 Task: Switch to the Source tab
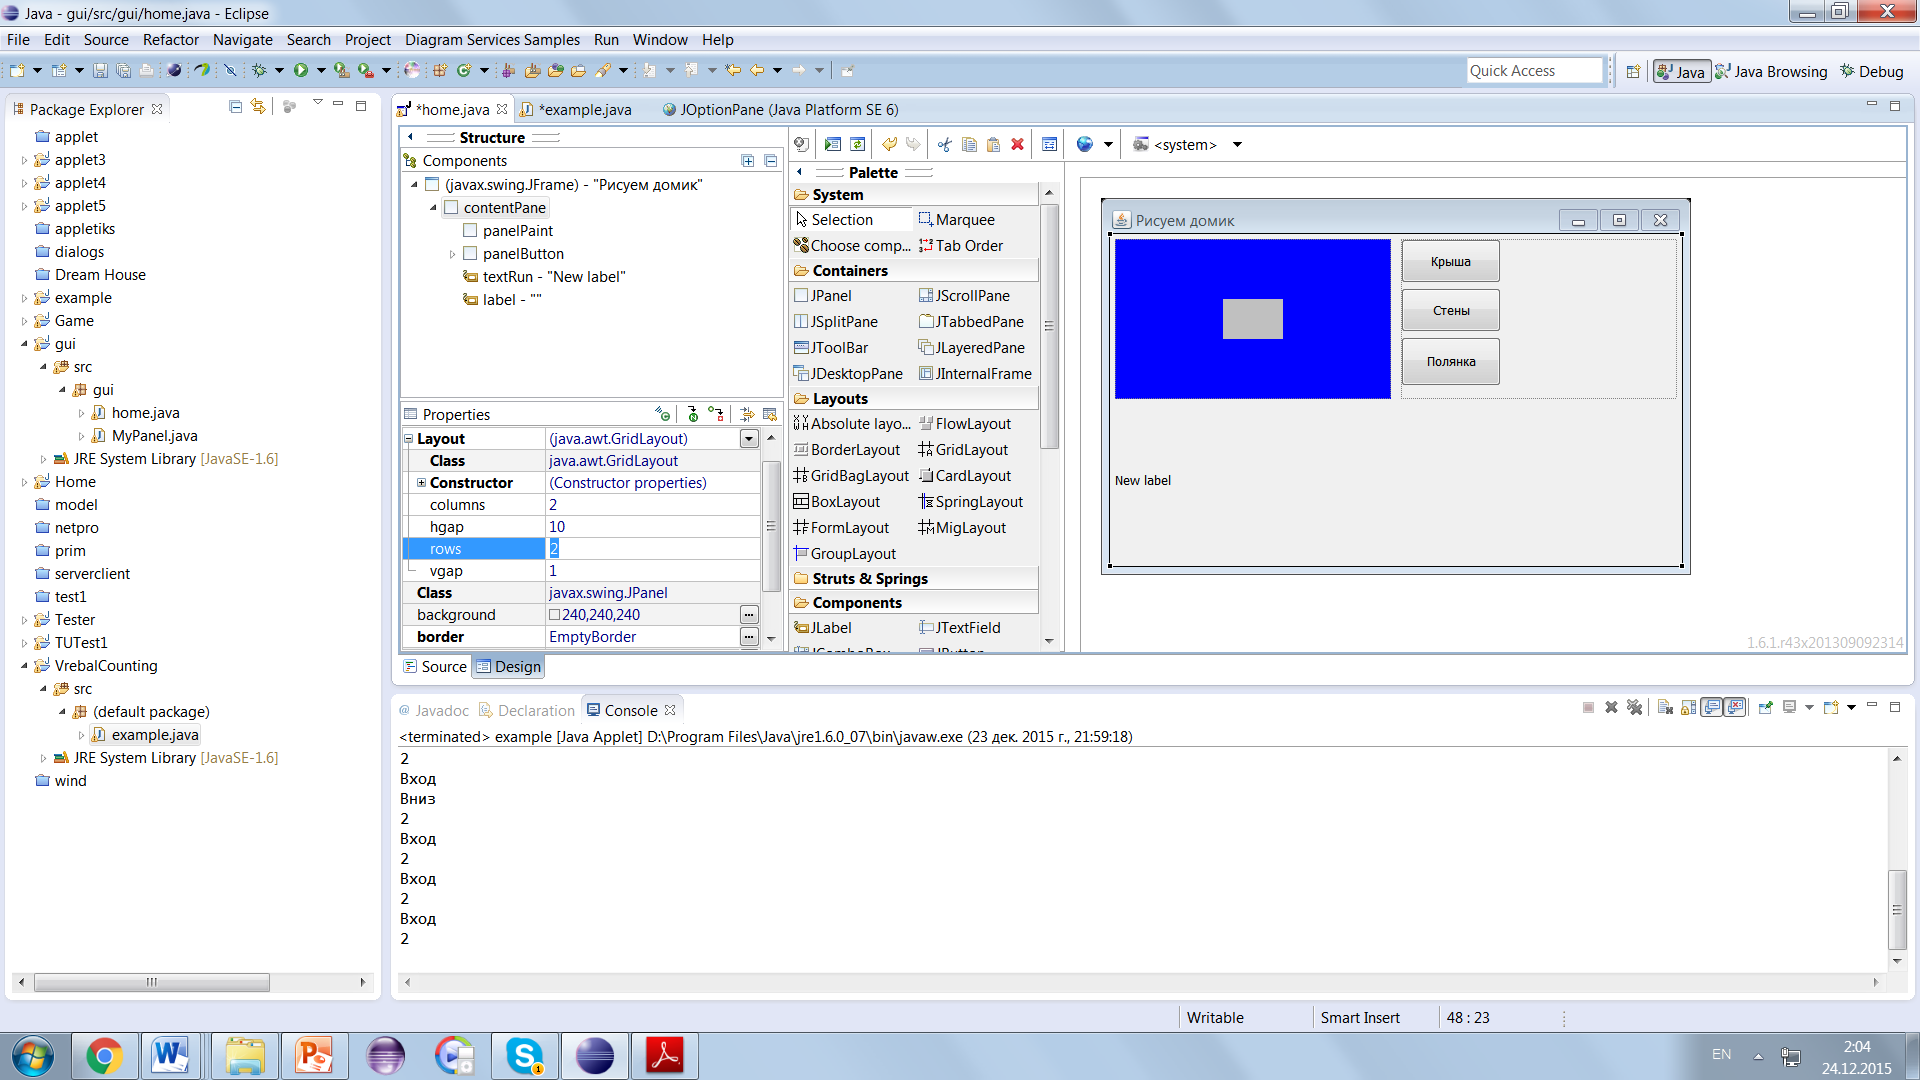point(435,667)
